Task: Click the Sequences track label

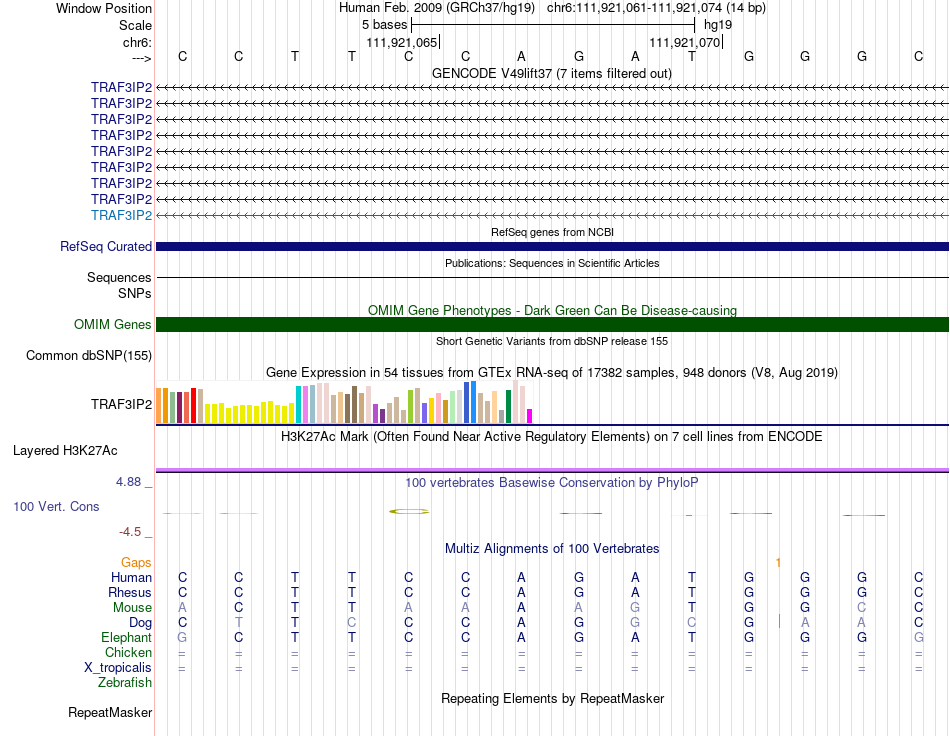Action: (119, 277)
